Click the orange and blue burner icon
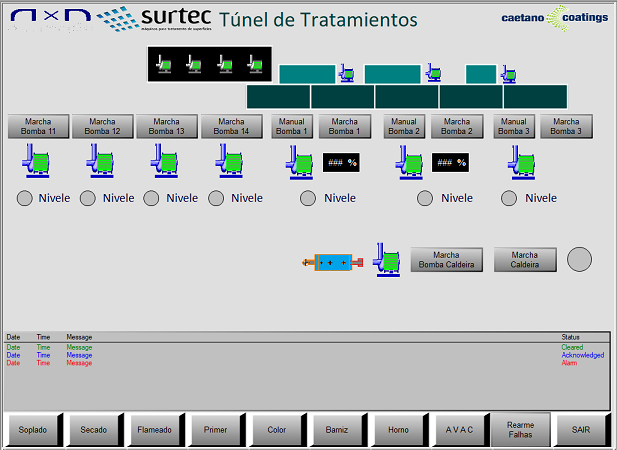This screenshot has height=450, width=617. click(x=332, y=262)
